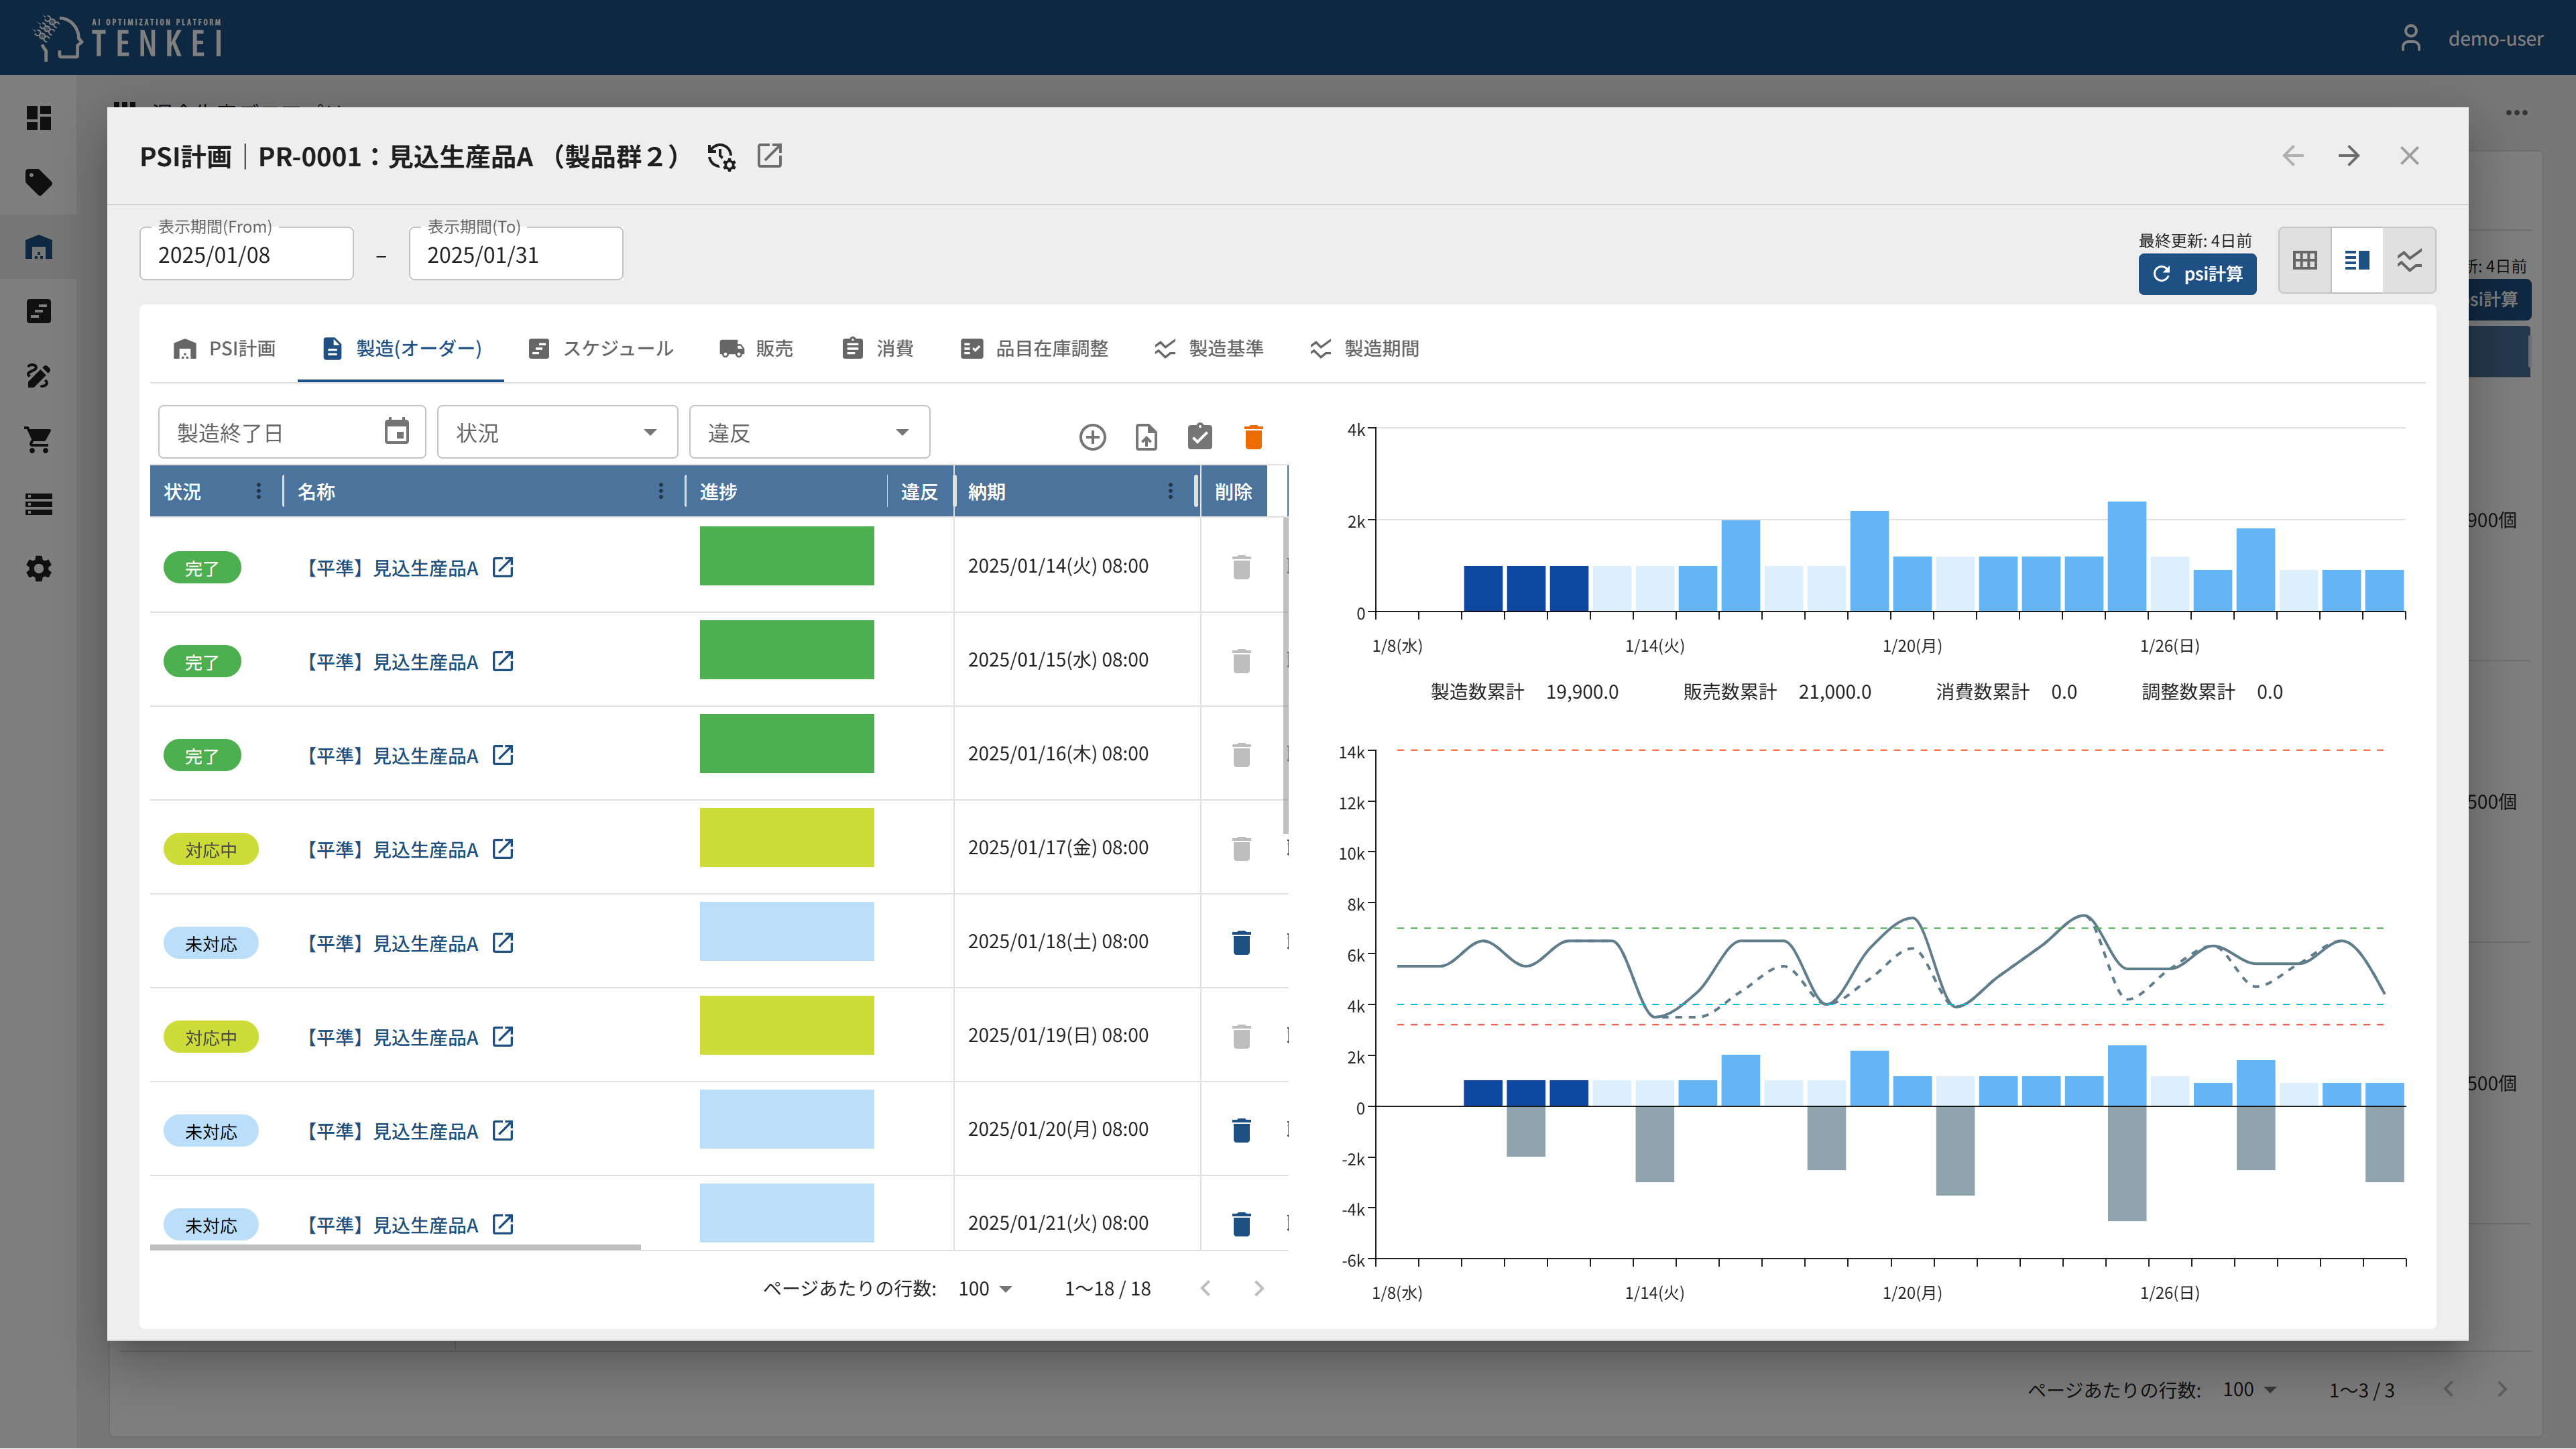The height and width of the screenshot is (1449, 2576).
Task: Open the first 【平準】見込生産品A order link
Action: [x=392, y=568]
